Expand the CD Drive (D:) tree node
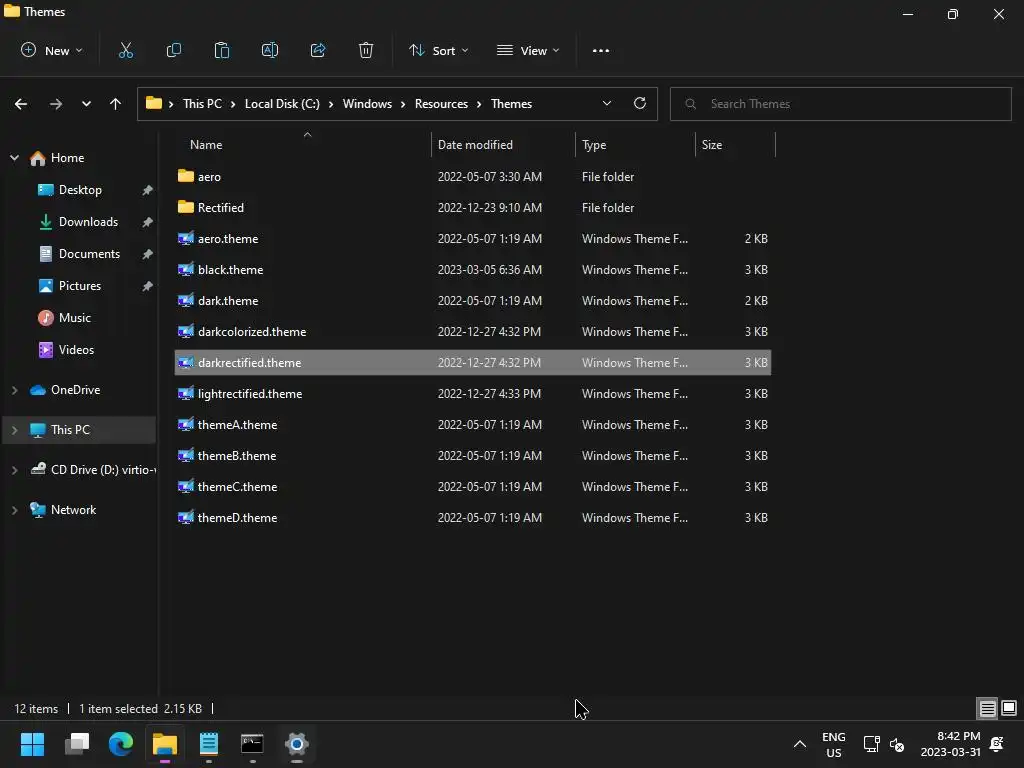Screen dimensions: 1024x768 pyautogui.click(x=14, y=470)
